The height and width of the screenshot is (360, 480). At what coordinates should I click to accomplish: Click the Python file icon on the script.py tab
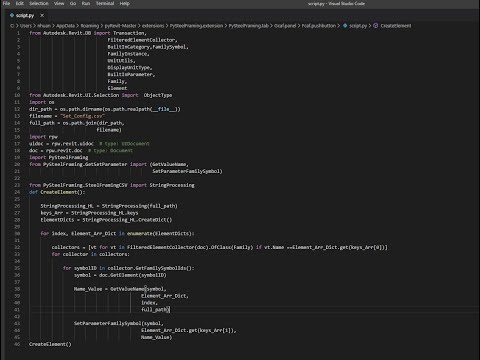click(x=12, y=15)
